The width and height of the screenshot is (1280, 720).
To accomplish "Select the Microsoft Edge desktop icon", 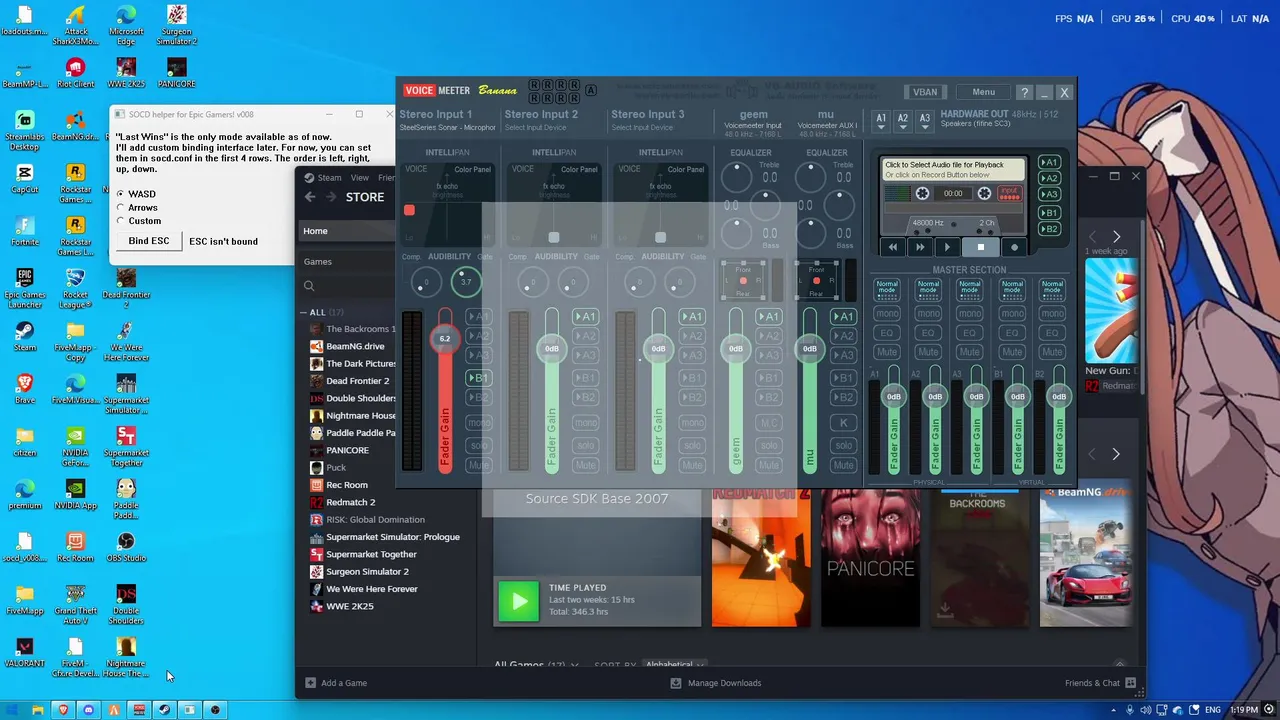I will 126,25.
